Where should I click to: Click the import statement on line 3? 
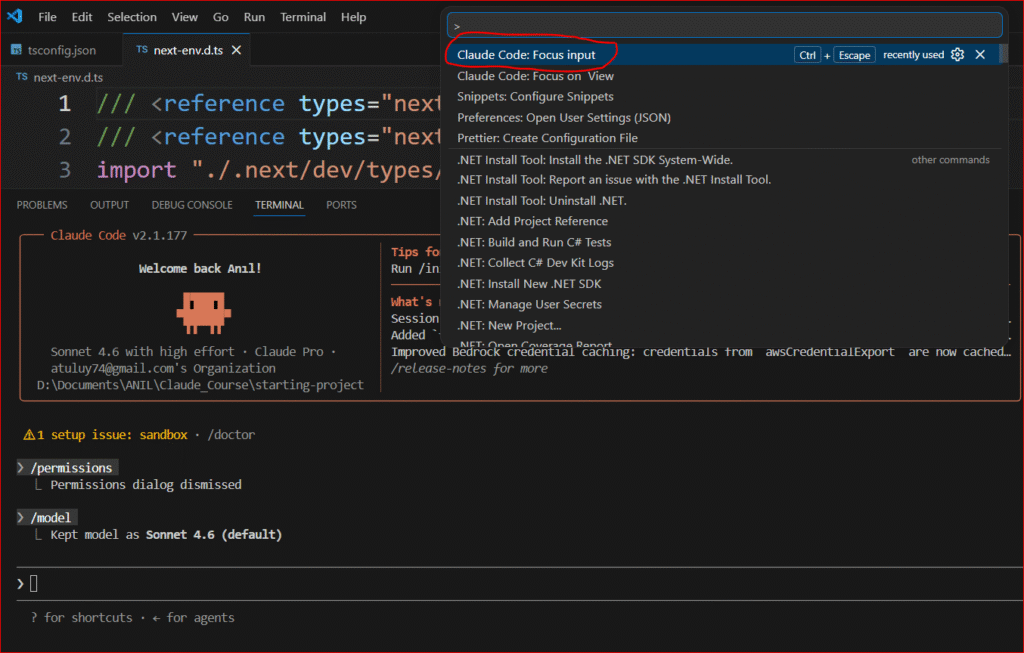click(x=268, y=170)
